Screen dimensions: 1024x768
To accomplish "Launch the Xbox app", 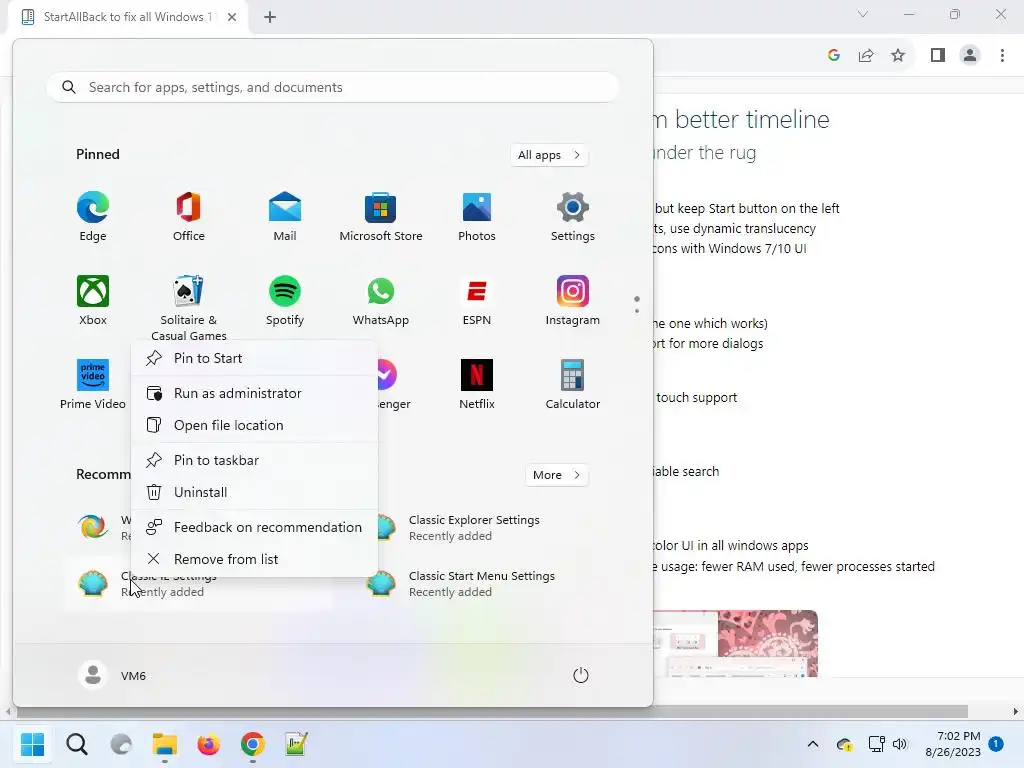I will [x=93, y=301].
